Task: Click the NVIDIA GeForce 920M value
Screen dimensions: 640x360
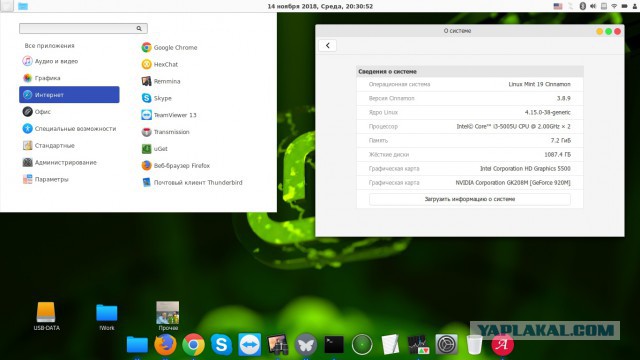Action: (513, 182)
